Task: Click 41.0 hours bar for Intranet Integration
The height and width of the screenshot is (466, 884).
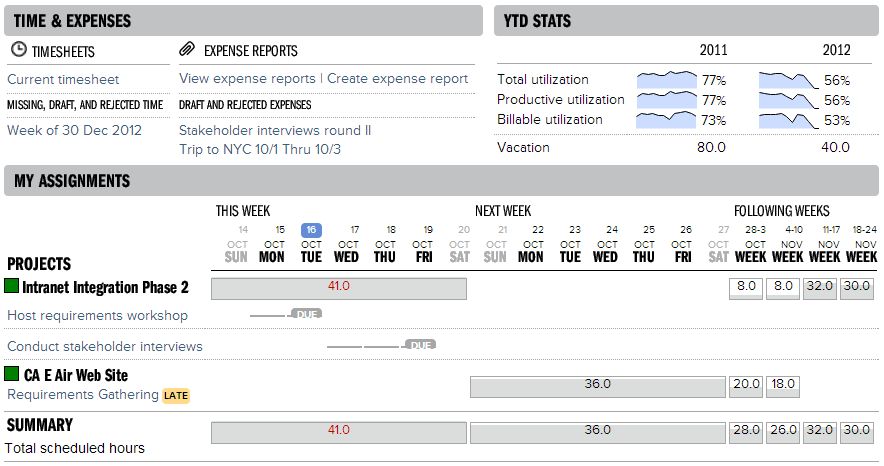Action: [x=339, y=289]
